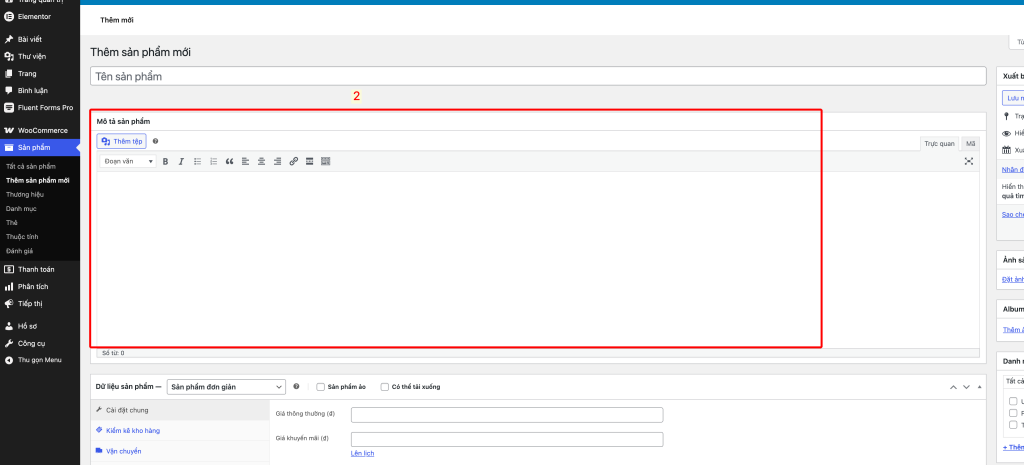Center align text in the editor
The image size is (1024, 465).
(261, 161)
